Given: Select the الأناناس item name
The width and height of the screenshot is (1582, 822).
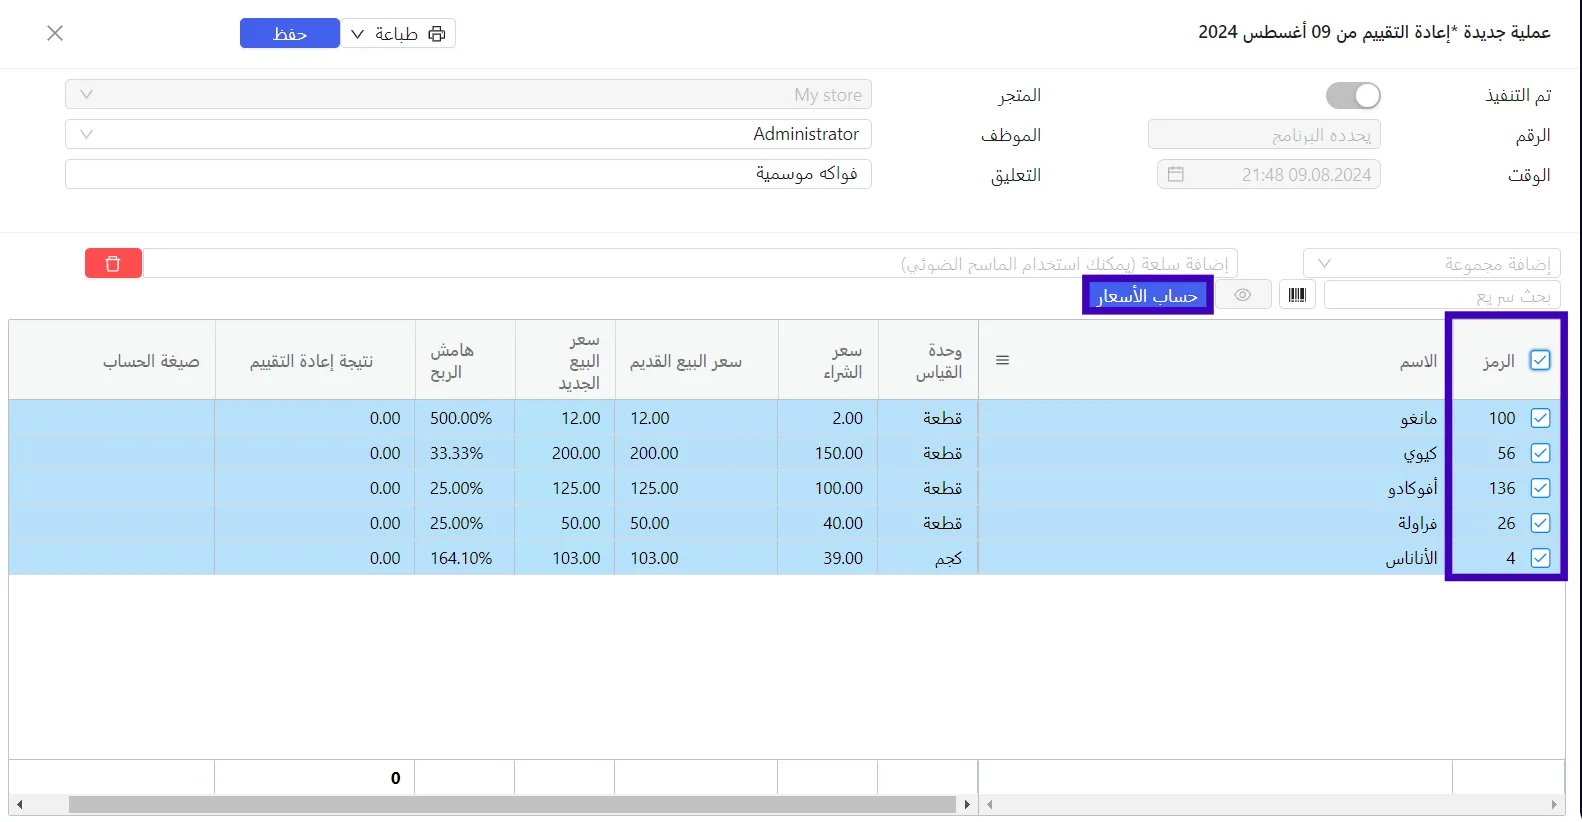Looking at the screenshot, I should click(1411, 558).
